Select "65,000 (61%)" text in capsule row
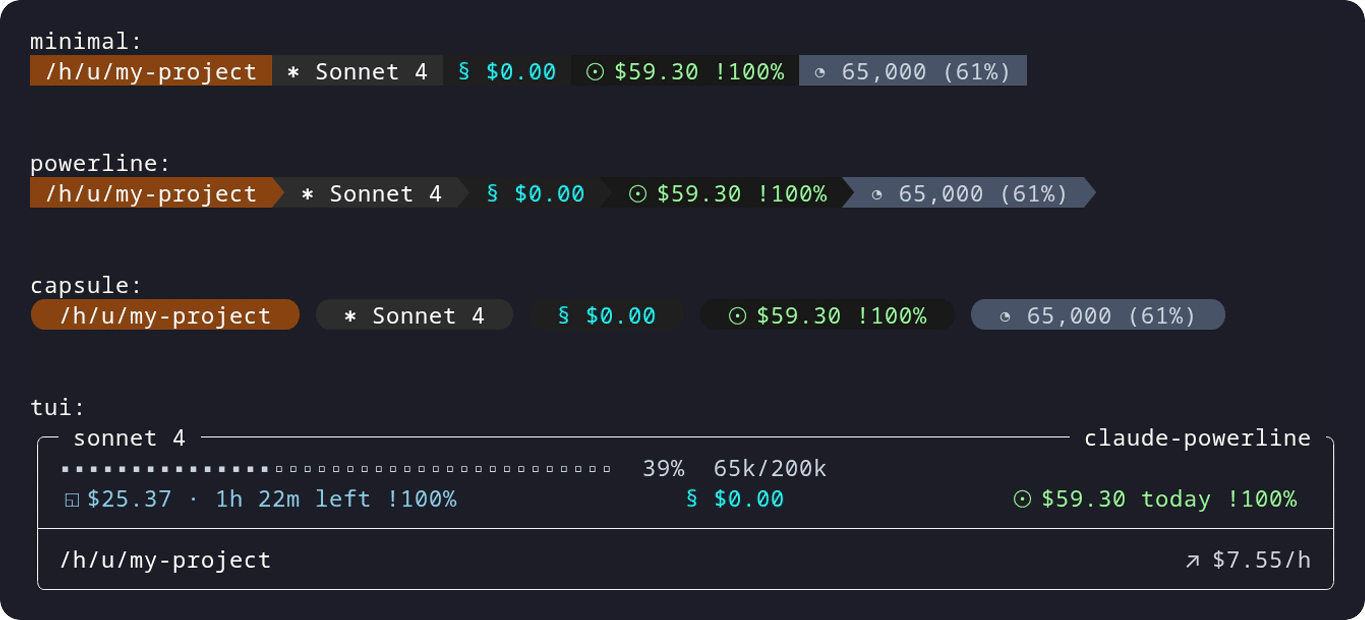The width and height of the screenshot is (1365, 620). [1111, 316]
